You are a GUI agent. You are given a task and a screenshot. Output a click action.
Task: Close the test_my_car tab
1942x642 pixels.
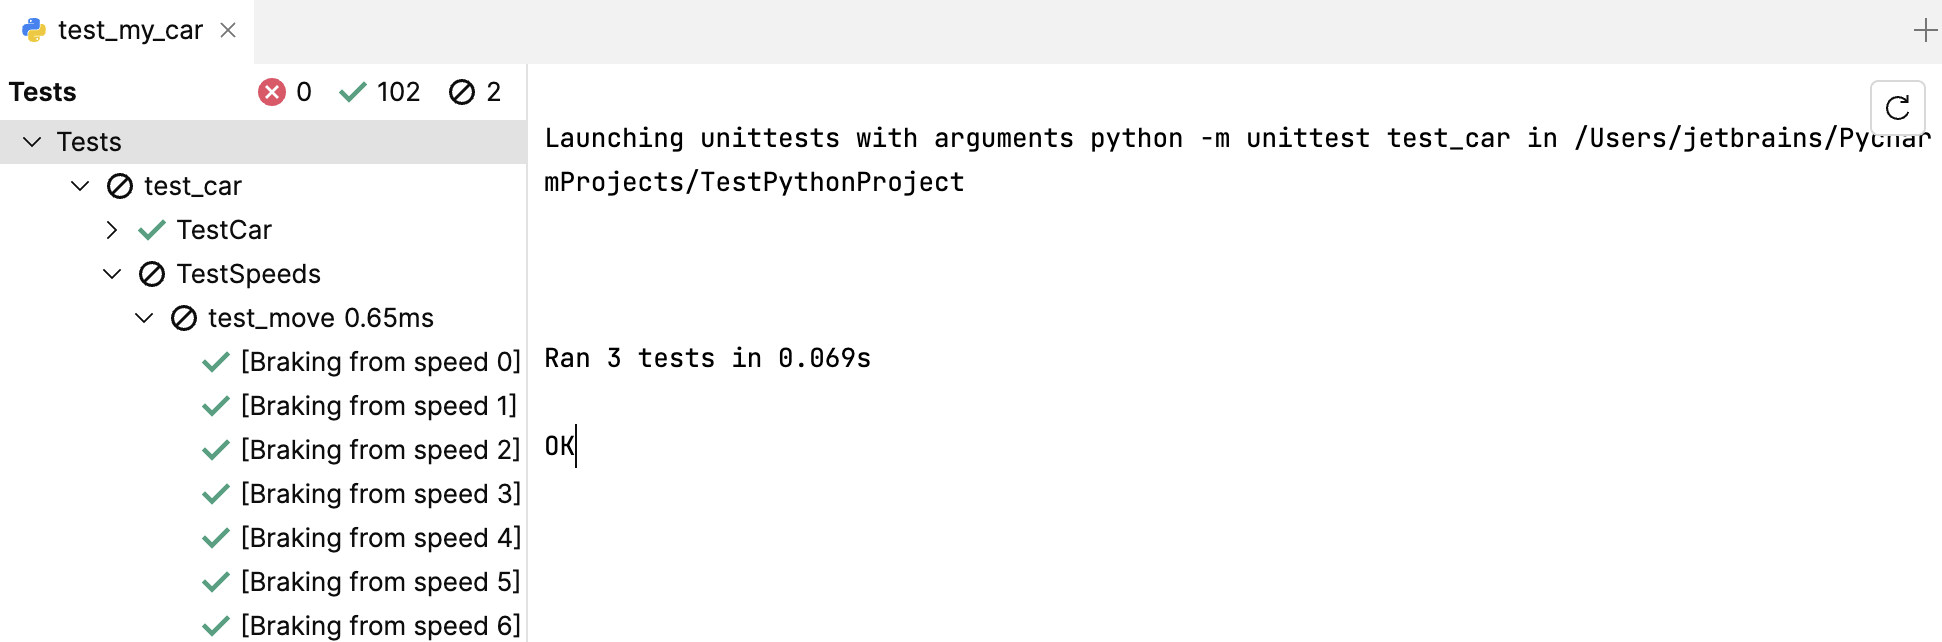pos(227,30)
